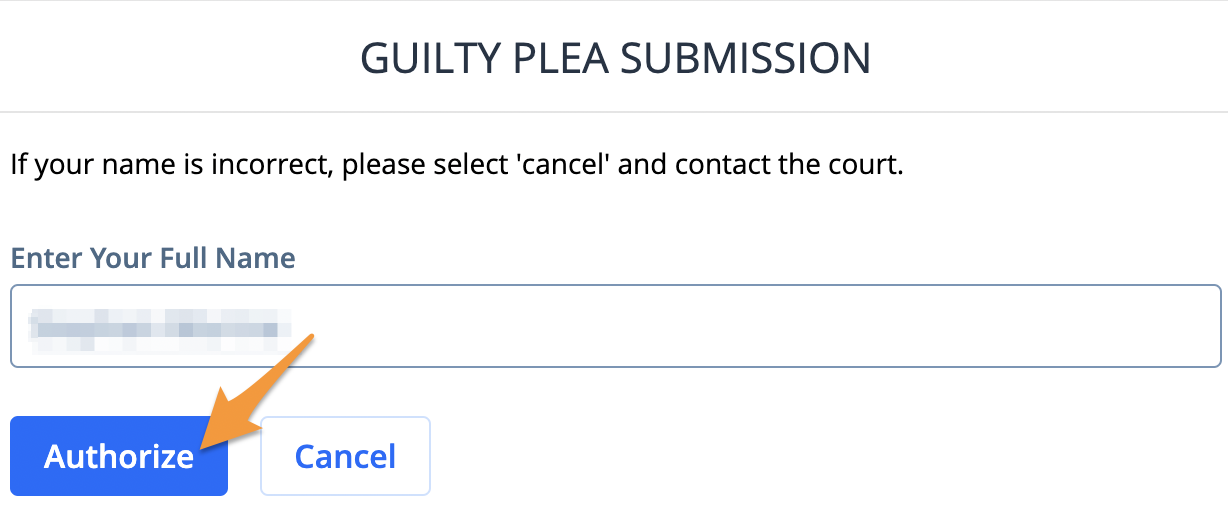Image resolution: width=1228 pixels, height=510 pixels.
Task: Click the 'Enter Your Full Name' label
Action: pyautogui.click(x=153, y=258)
